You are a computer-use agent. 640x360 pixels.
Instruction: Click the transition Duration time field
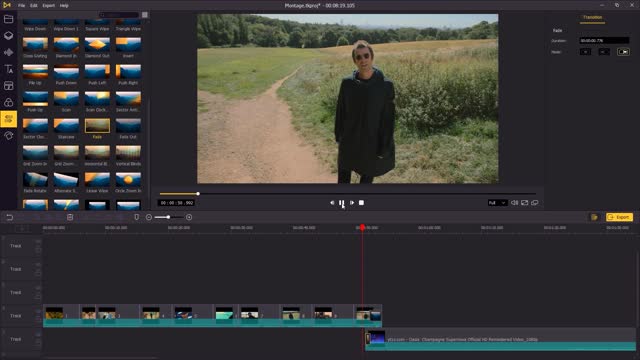[x=604, y=40]
